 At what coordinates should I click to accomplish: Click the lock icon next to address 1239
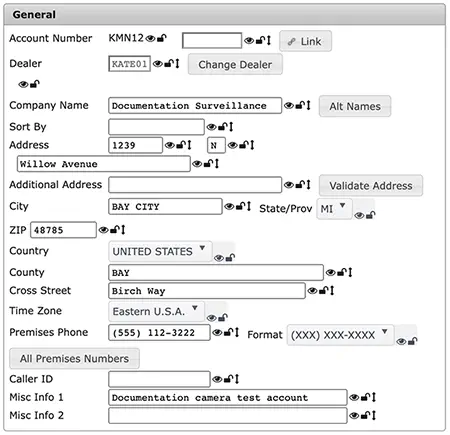click(x=181, y=145)
